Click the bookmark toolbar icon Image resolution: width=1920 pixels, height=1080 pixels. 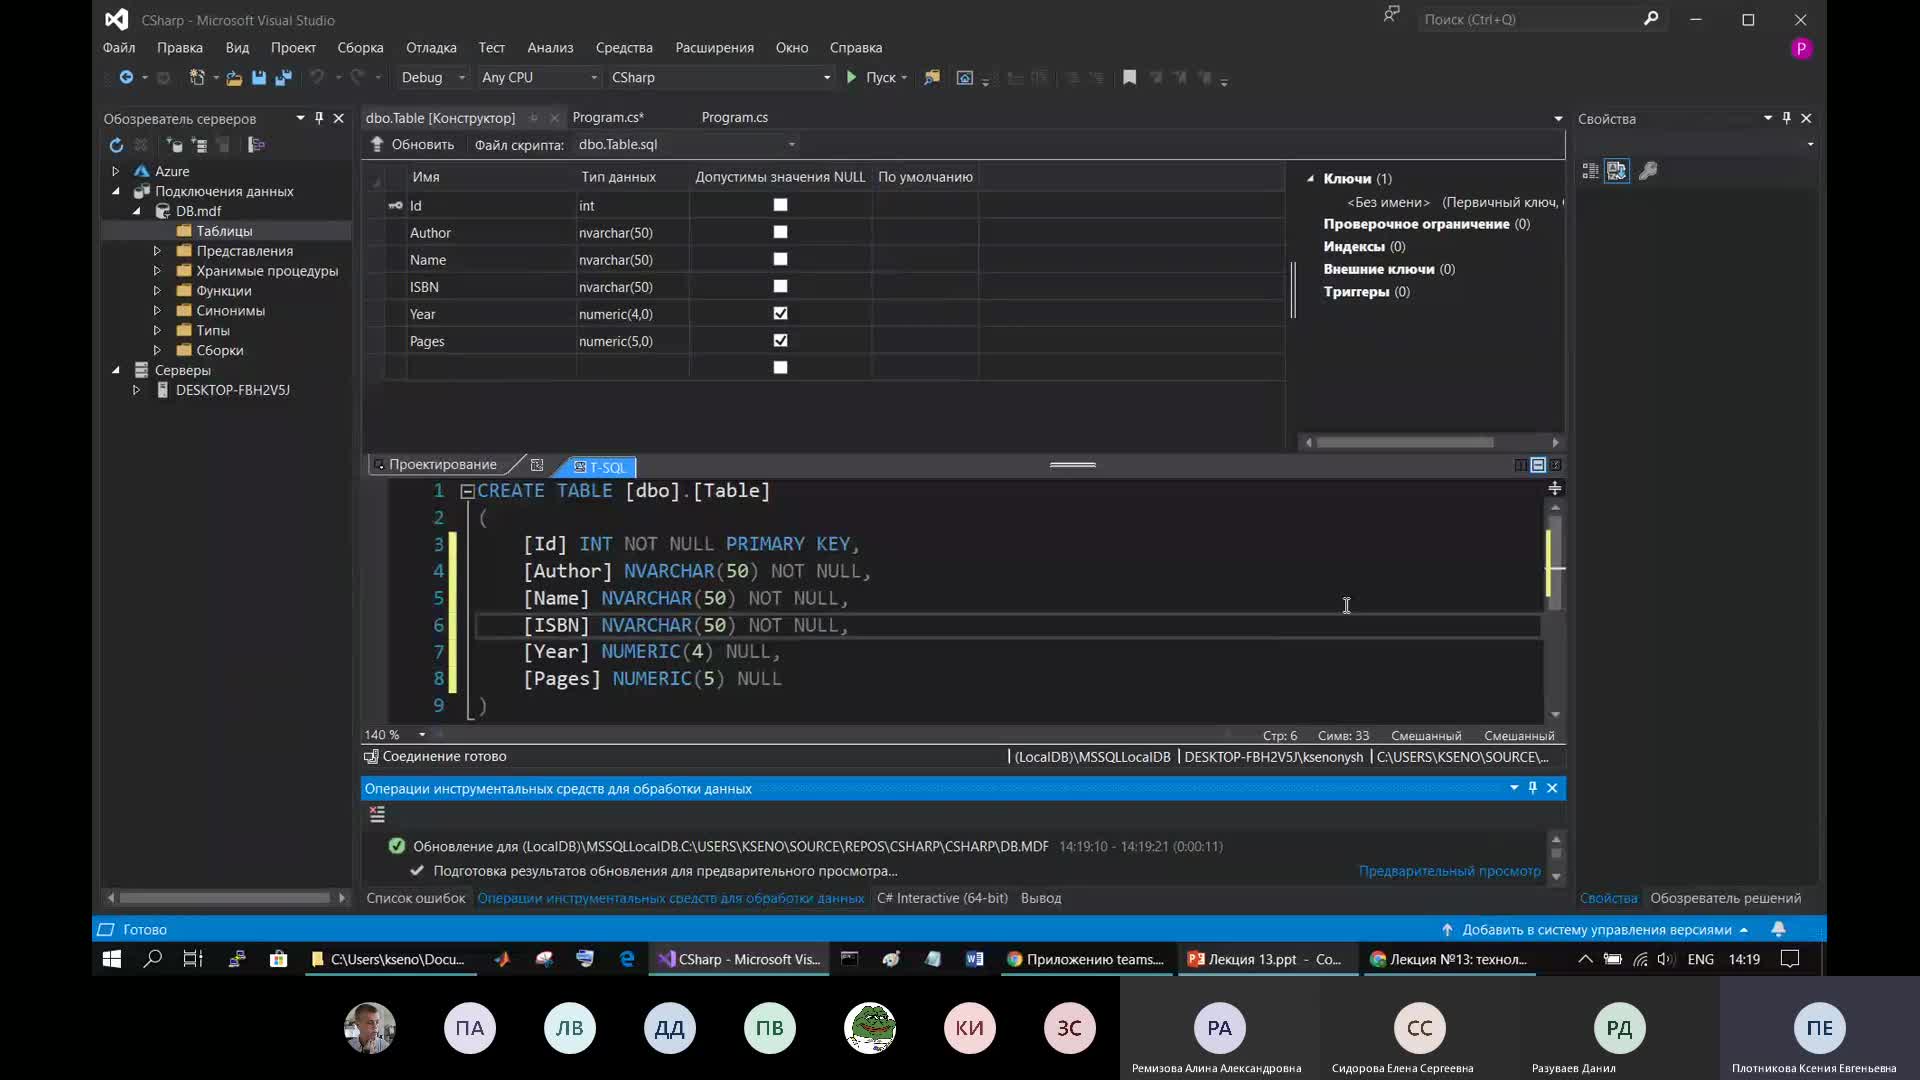tap(1130, 77)
